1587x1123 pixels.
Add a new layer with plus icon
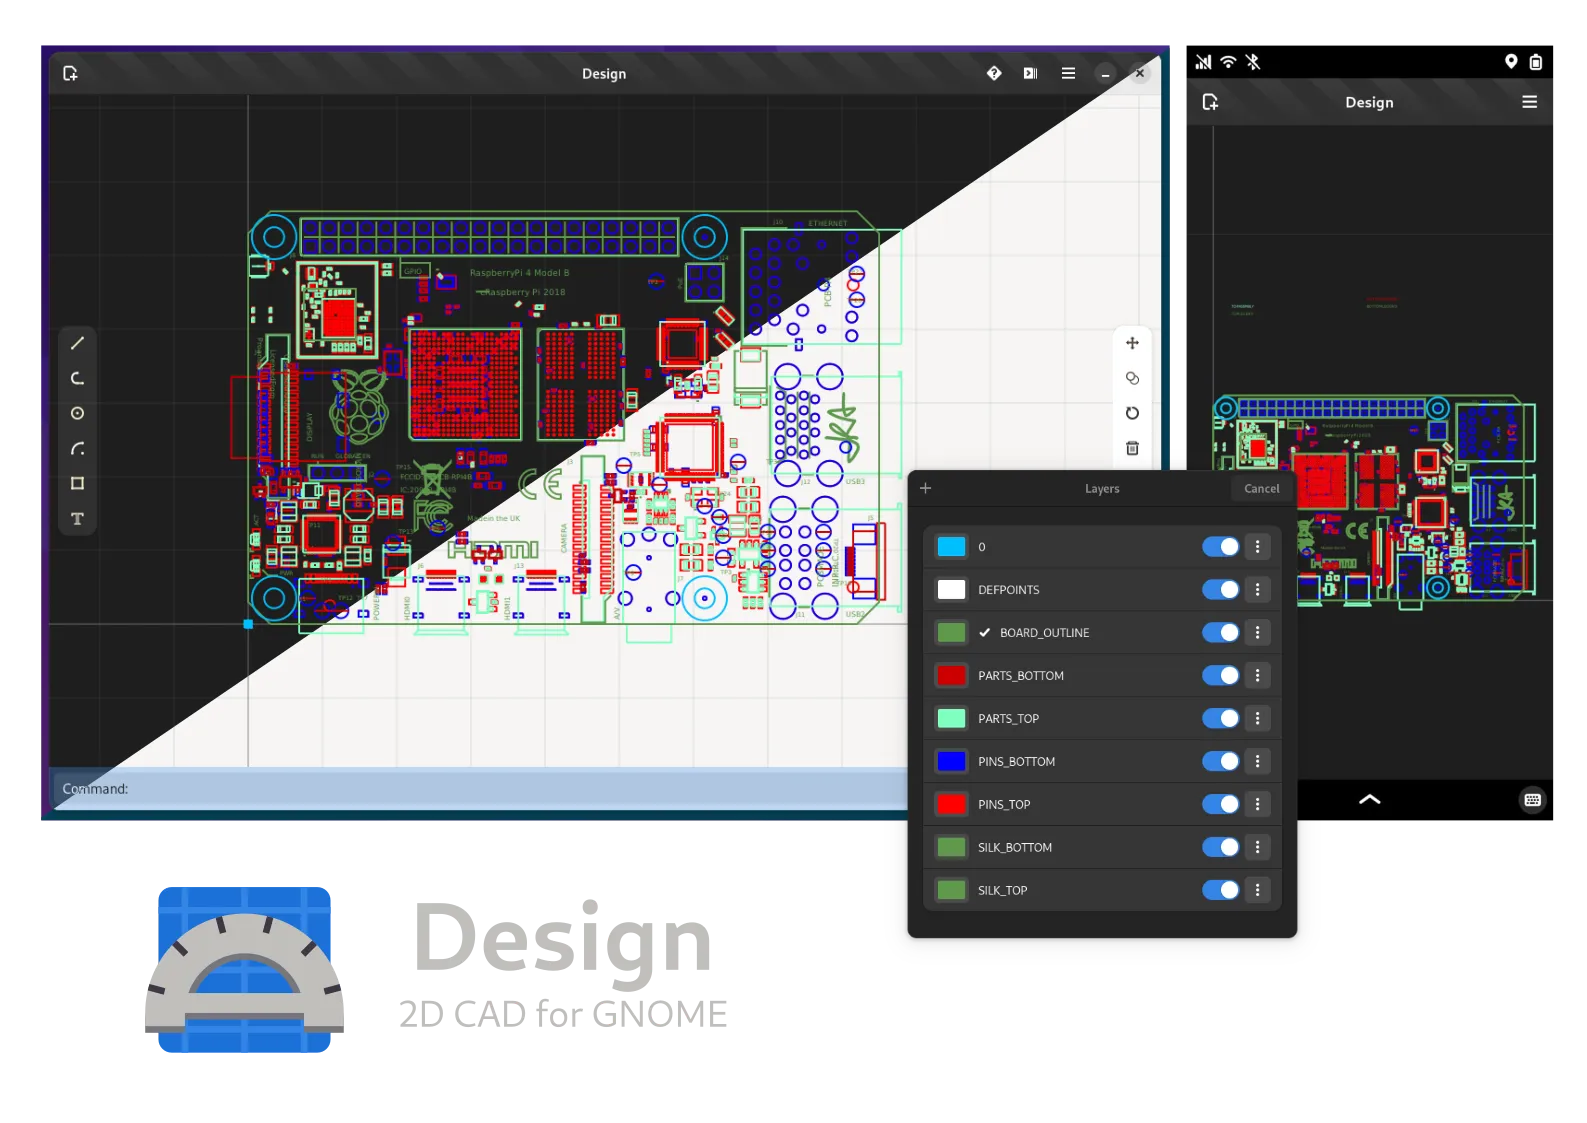tap(925, 488)
